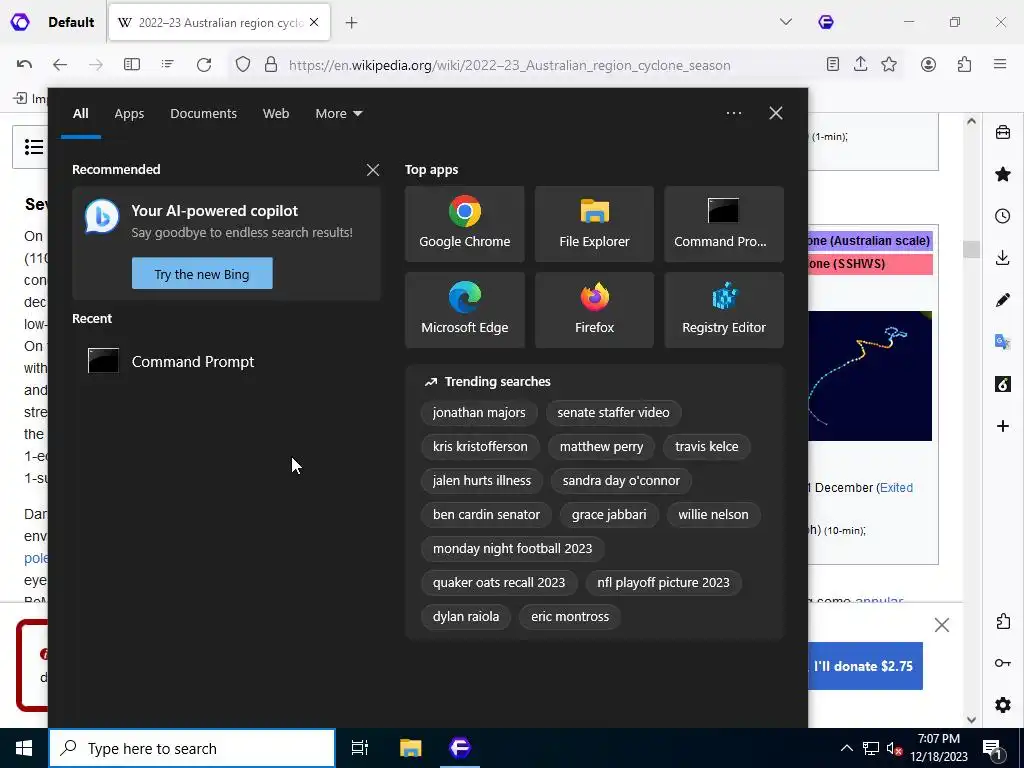This screenshot has width=1024, height=768.
Task: Search trending topic willie nelson
Action: pos(713,515)
